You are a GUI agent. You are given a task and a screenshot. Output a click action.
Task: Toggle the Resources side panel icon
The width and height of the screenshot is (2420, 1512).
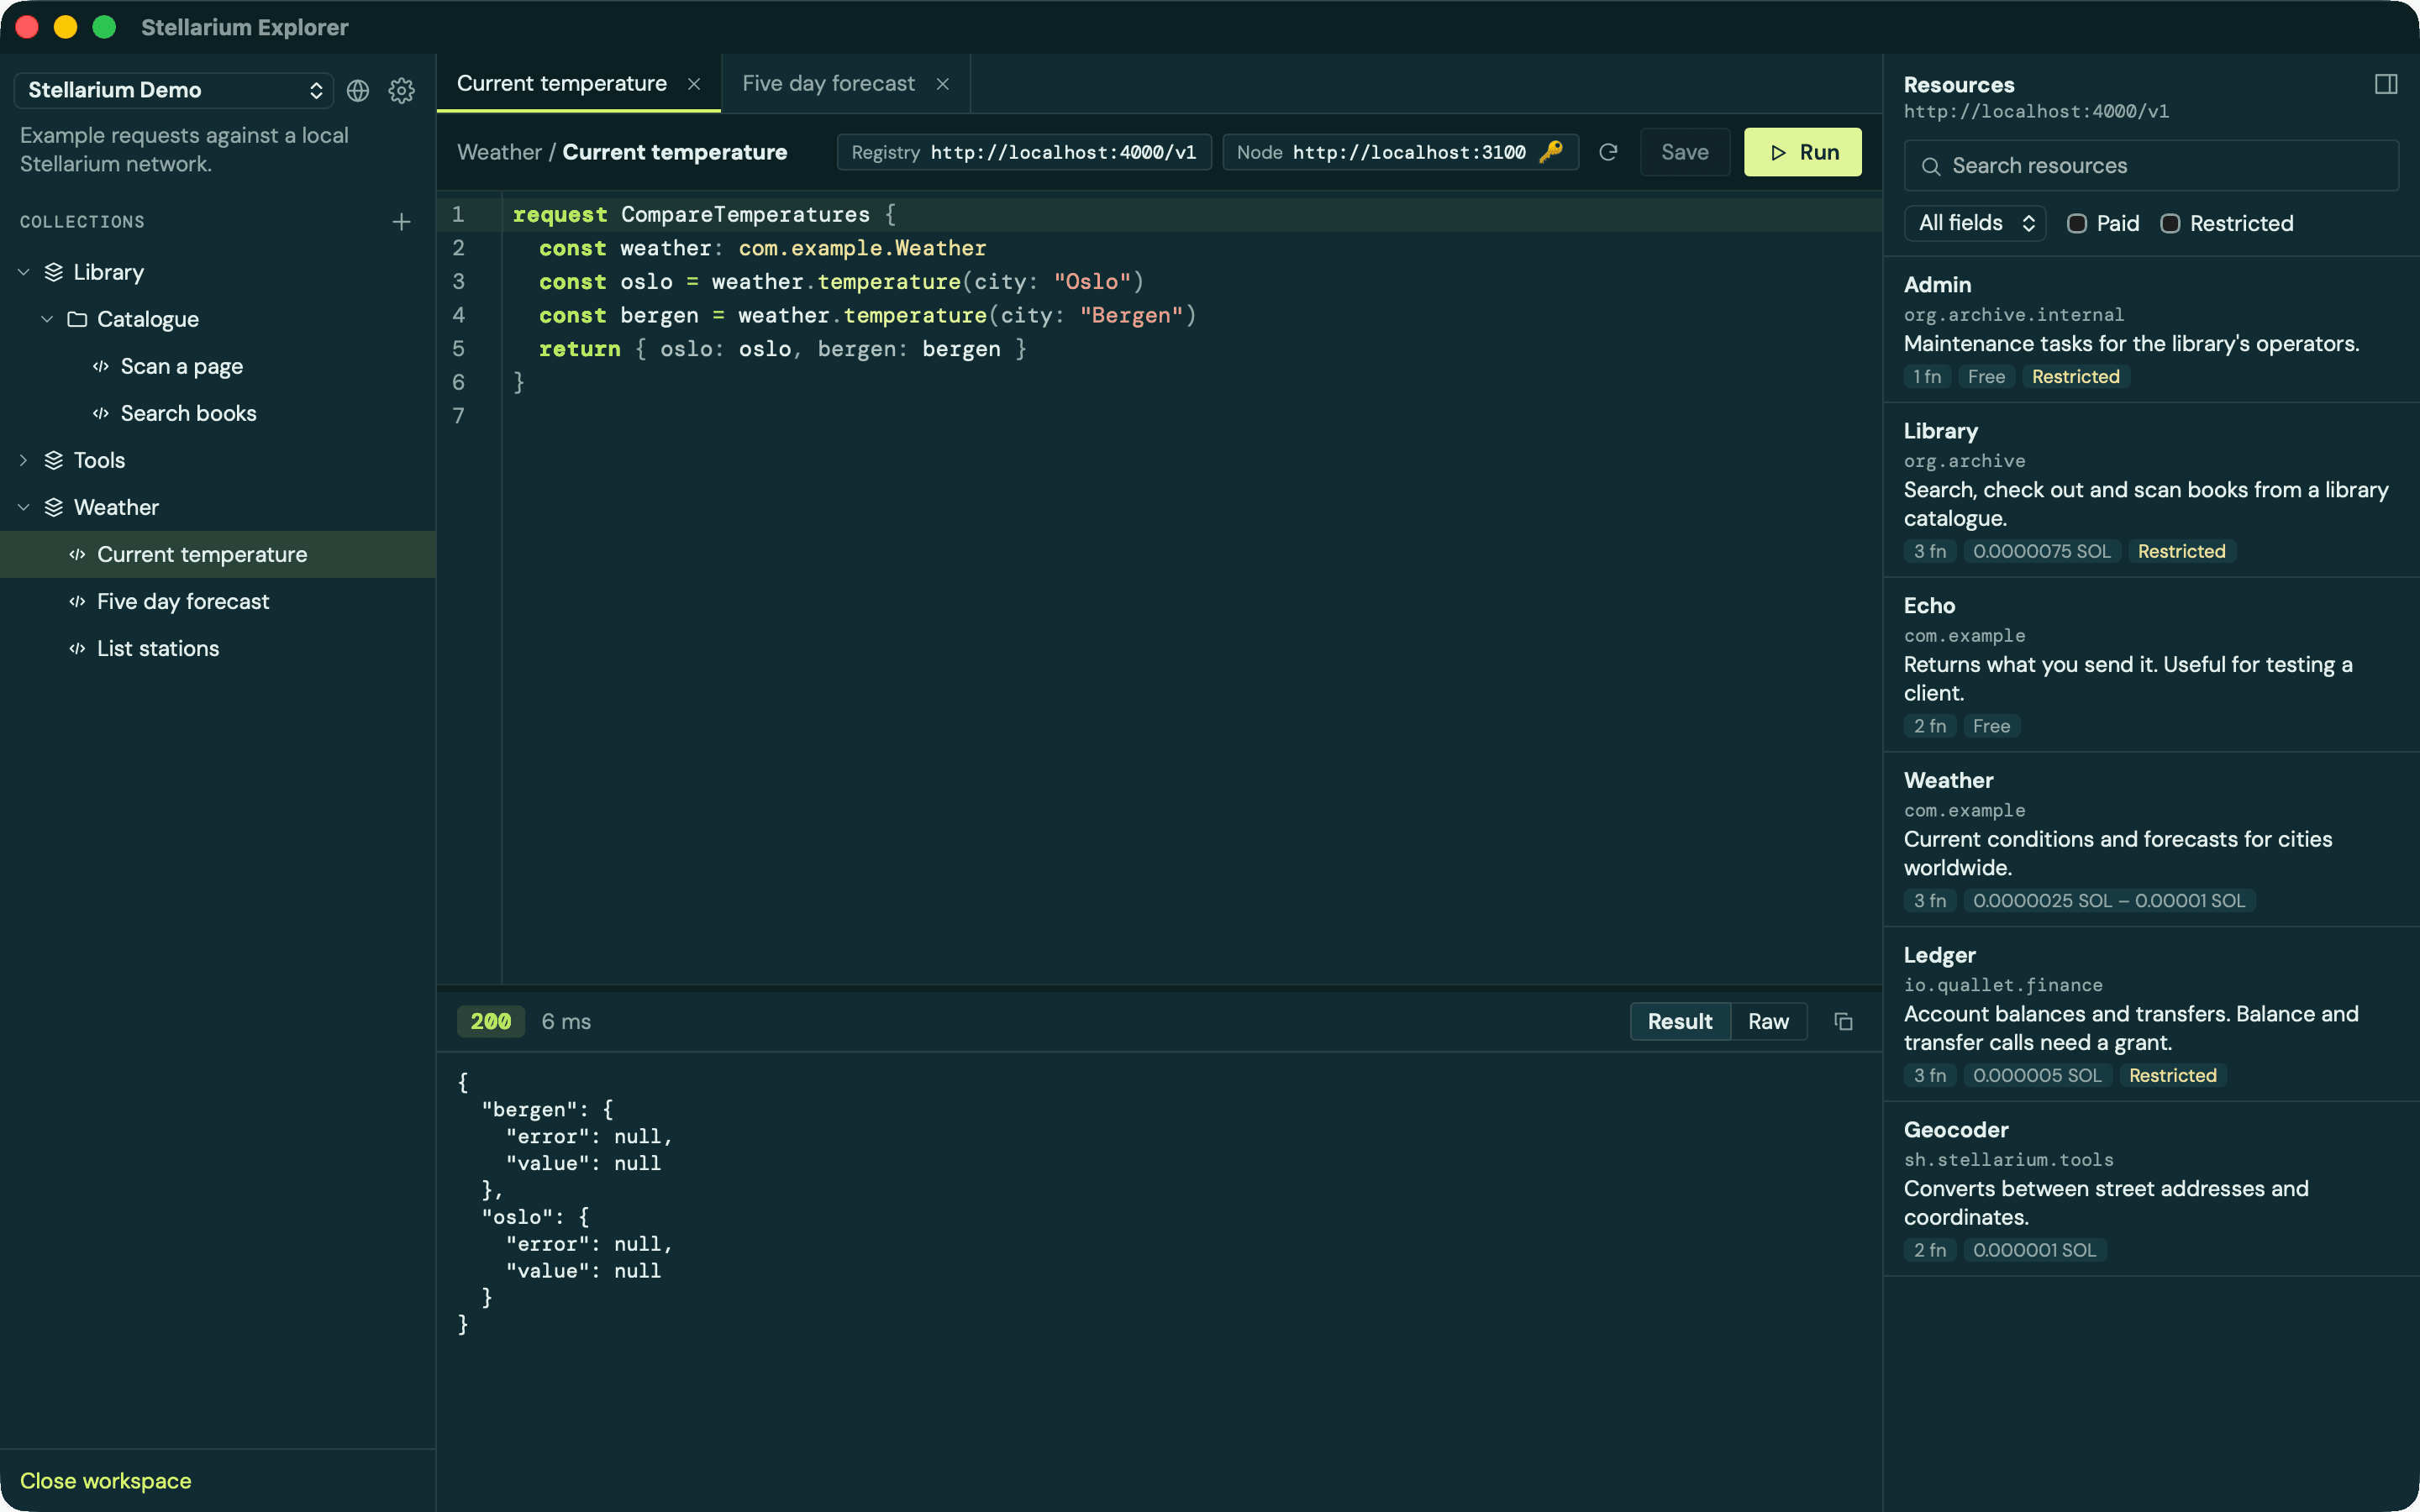click(x=2386, y=84)
